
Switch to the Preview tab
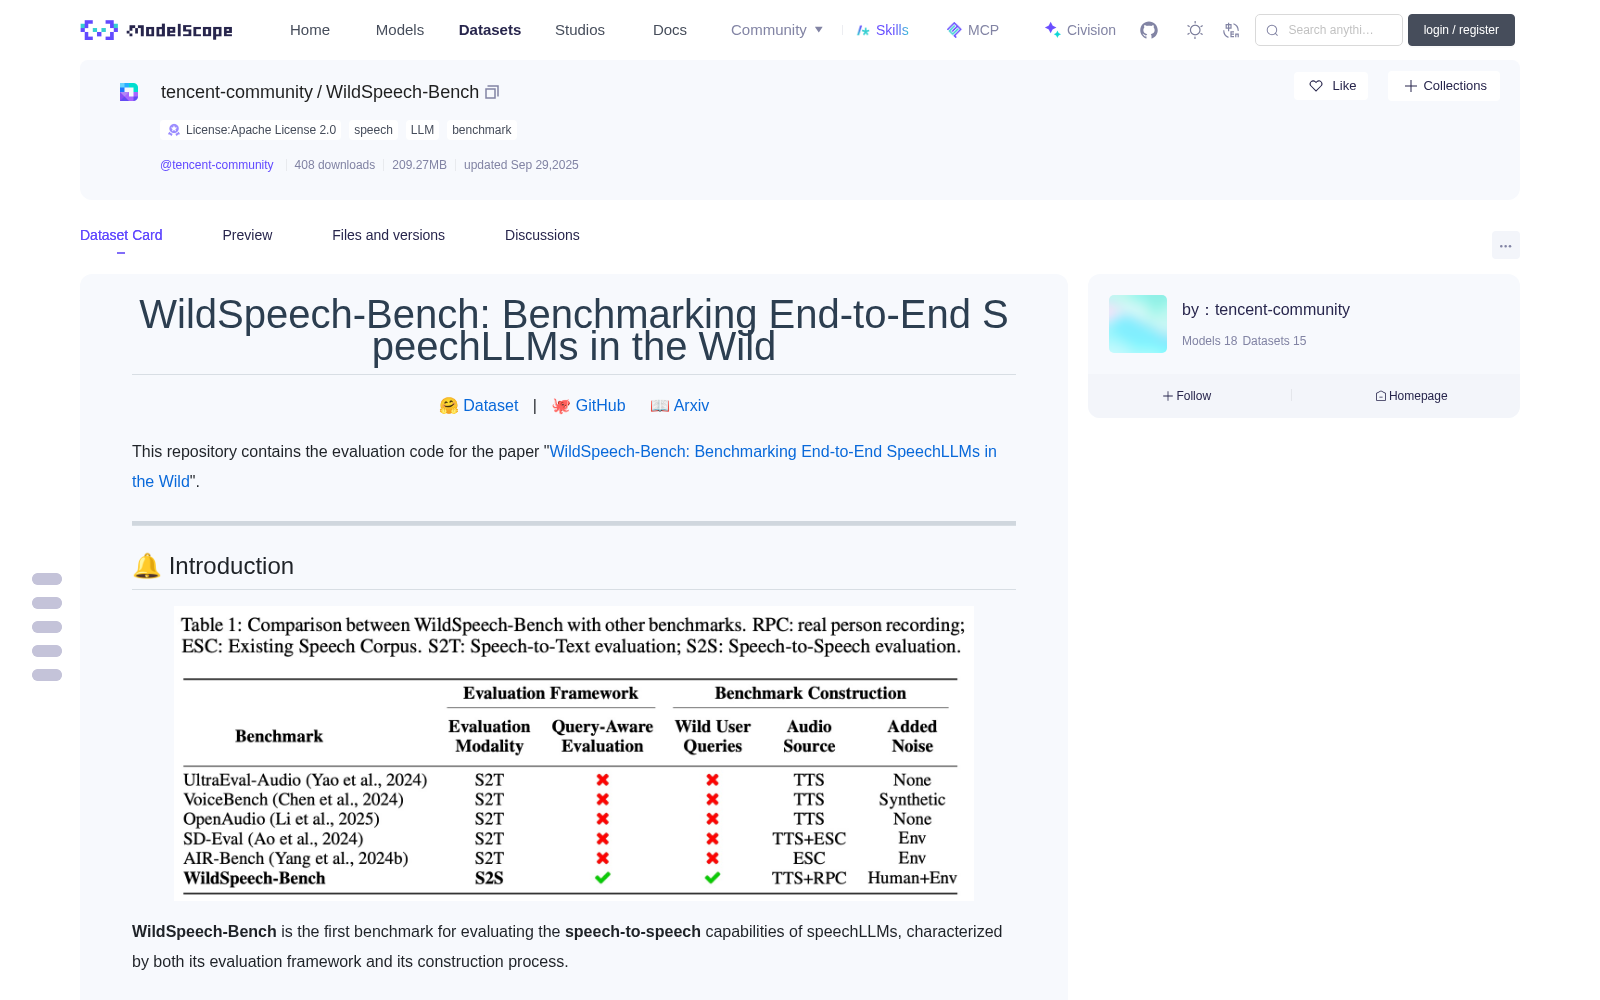[247, 235]
